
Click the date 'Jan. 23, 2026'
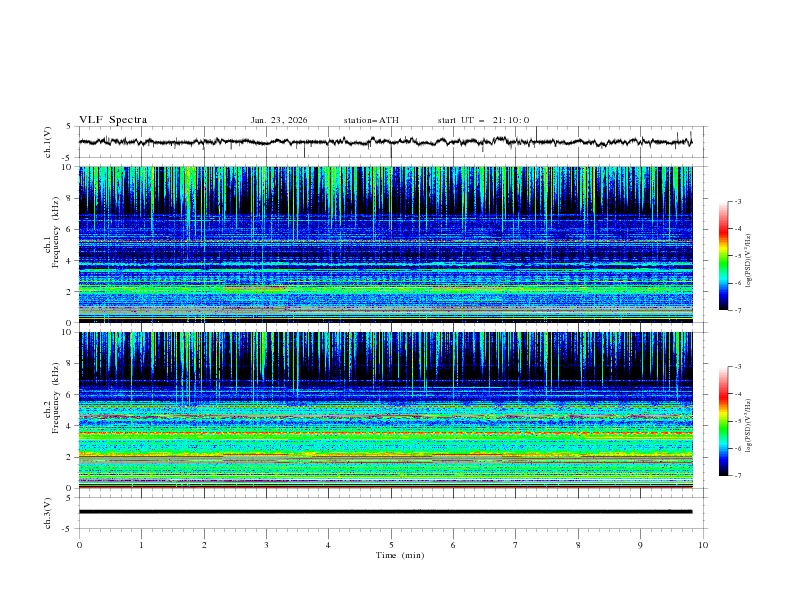279,120
